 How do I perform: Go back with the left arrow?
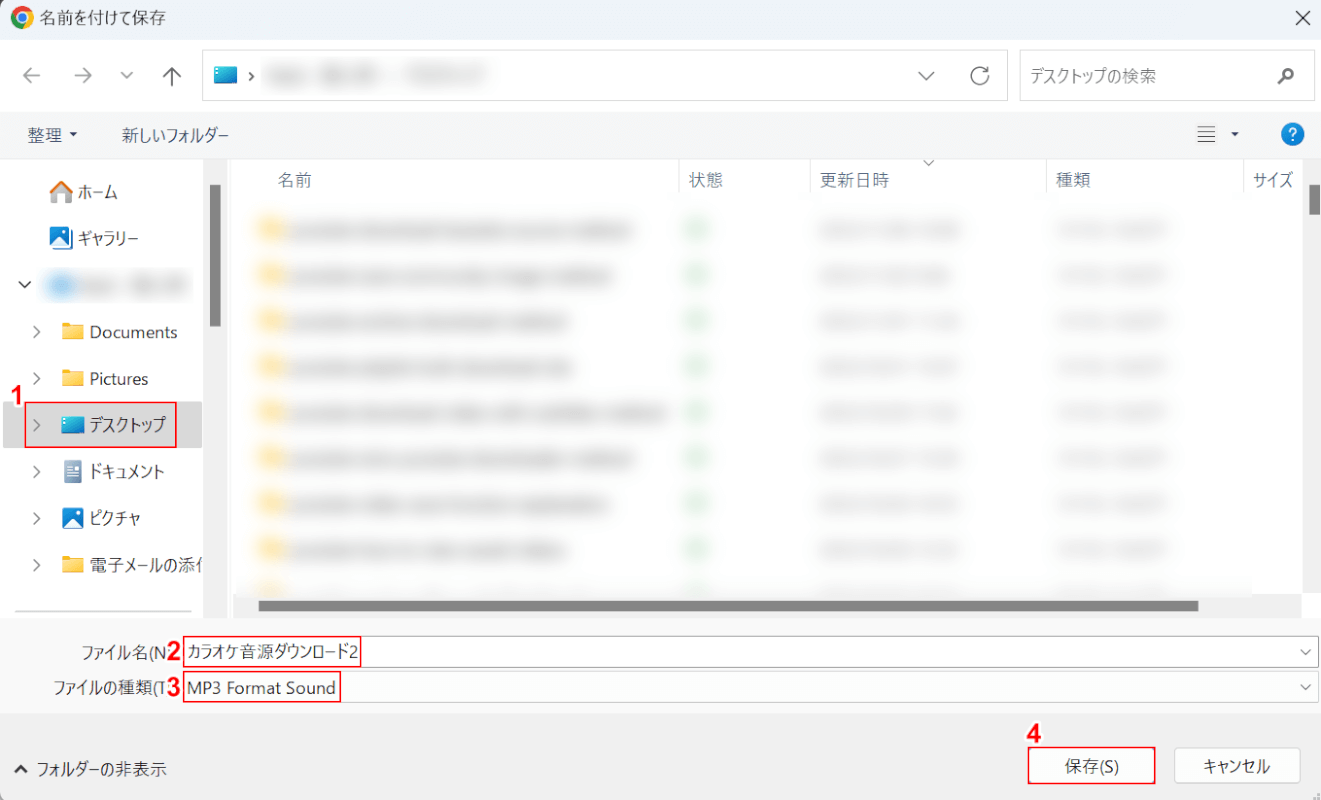click(32, 76)
